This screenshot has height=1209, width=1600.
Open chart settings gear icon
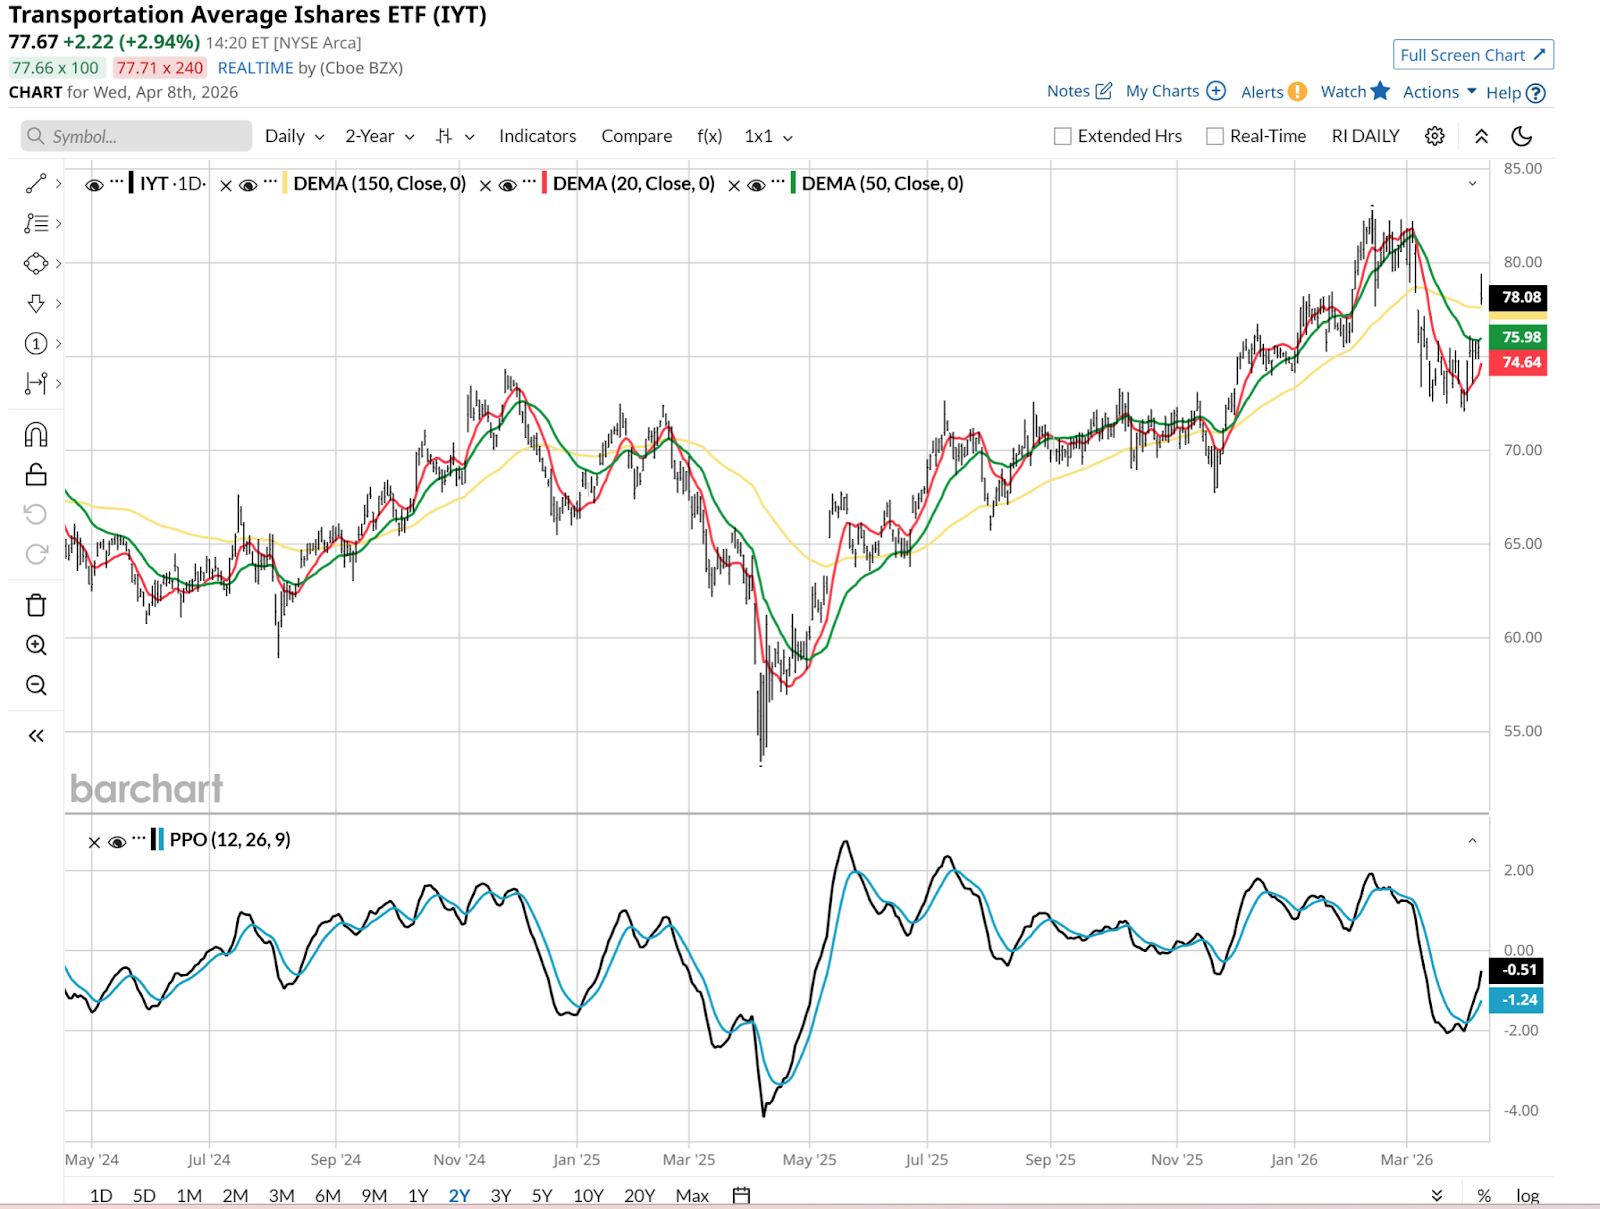click(x=1434, y=136)
